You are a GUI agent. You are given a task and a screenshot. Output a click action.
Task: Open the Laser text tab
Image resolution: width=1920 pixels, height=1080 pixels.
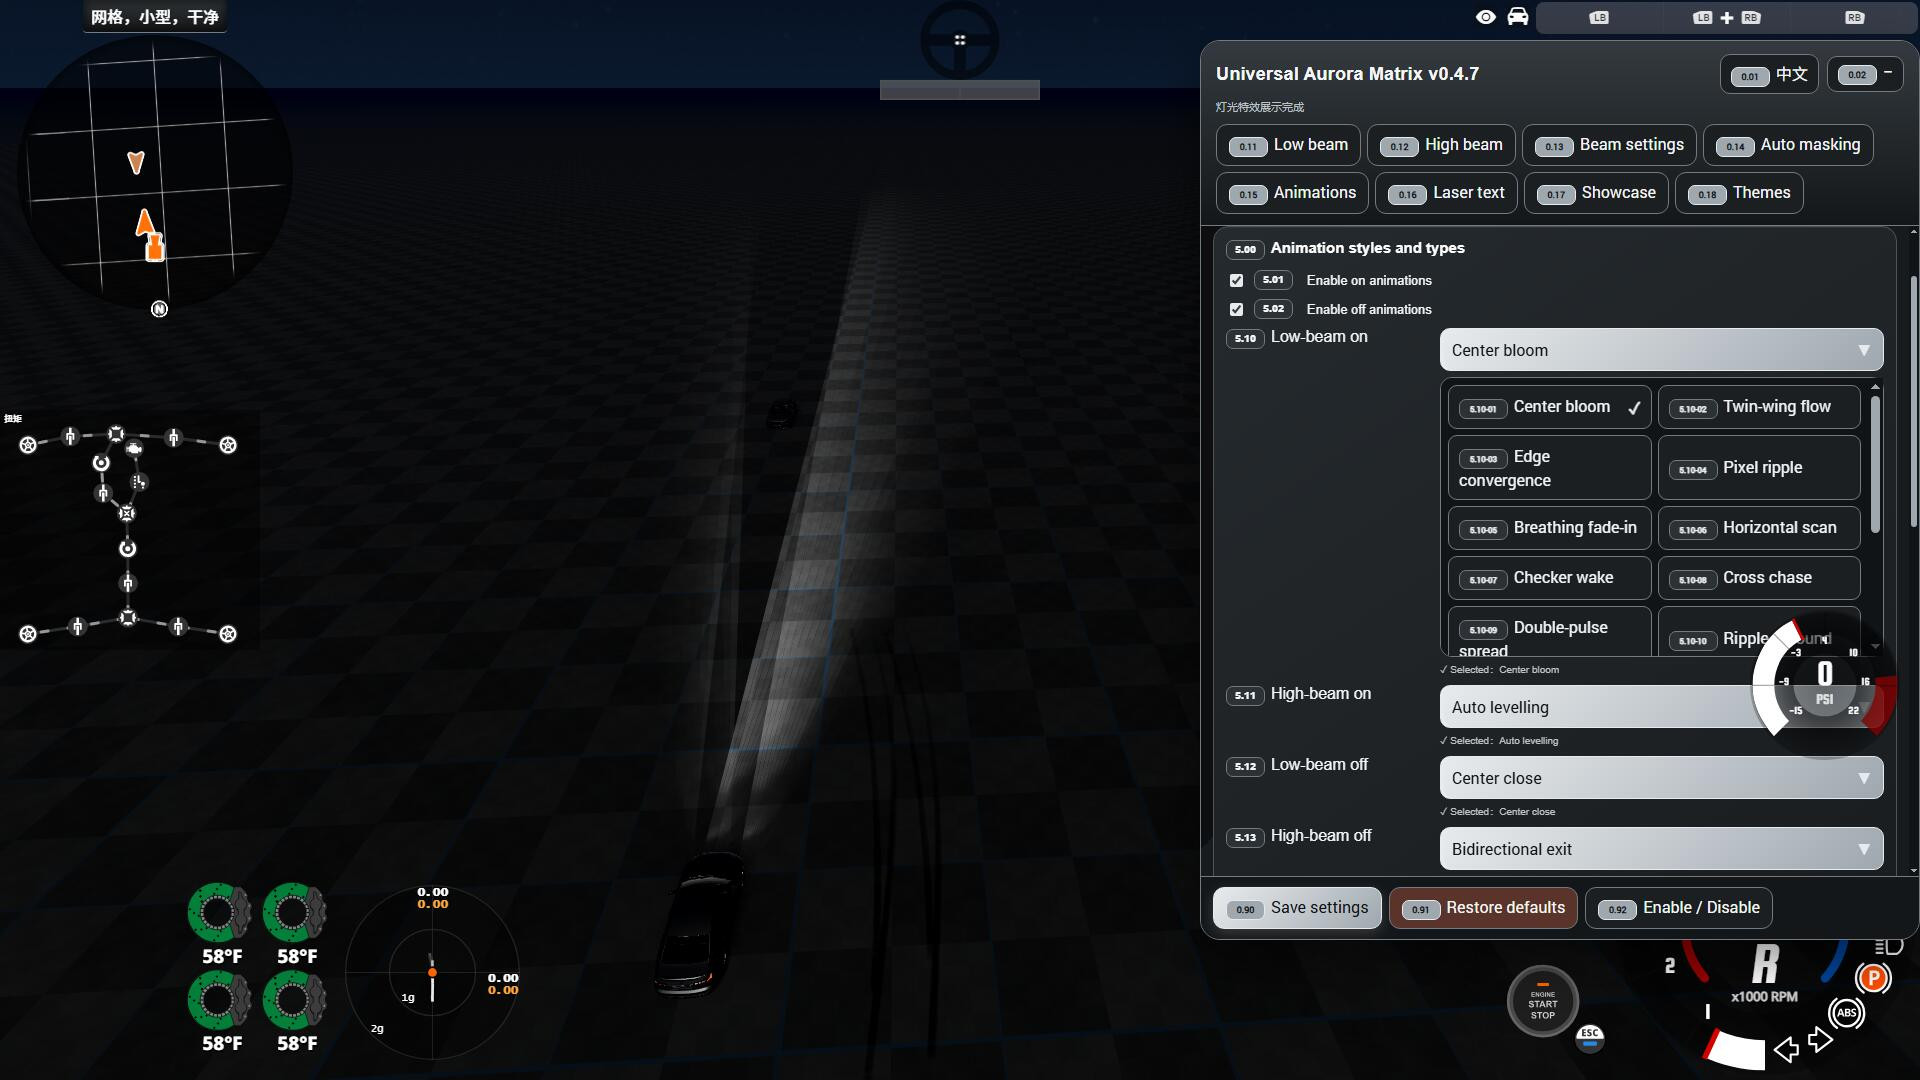1446,193
